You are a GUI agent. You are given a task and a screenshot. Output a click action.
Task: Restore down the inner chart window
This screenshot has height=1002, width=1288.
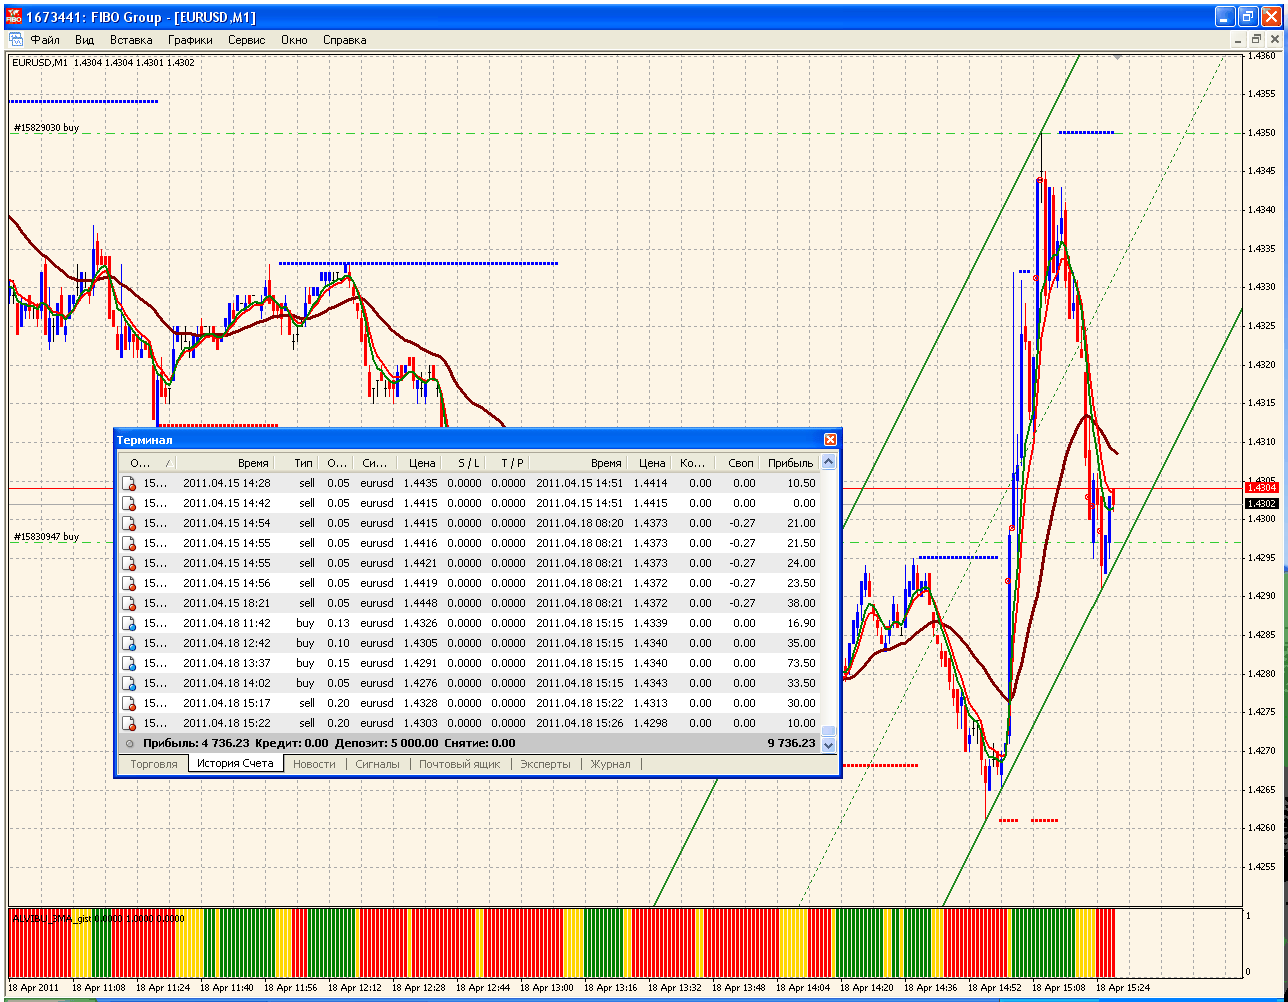pyautogui.click(x=1256, y=40)
